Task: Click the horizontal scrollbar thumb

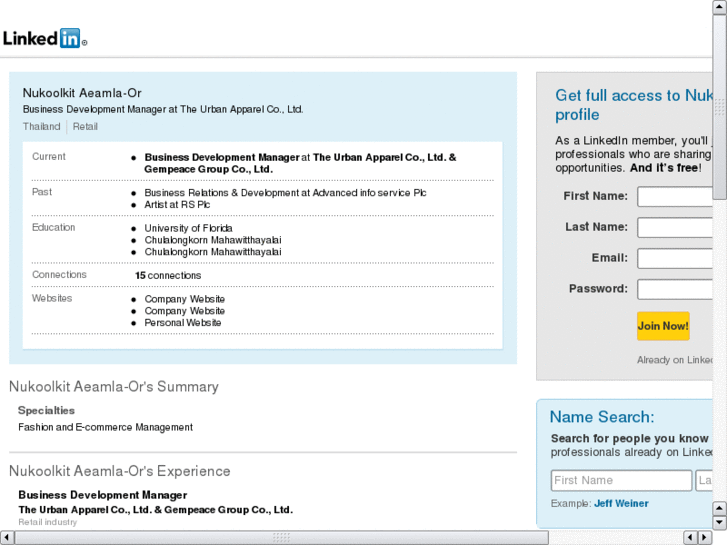Action: pyautogui.click(x=281, y=538)
